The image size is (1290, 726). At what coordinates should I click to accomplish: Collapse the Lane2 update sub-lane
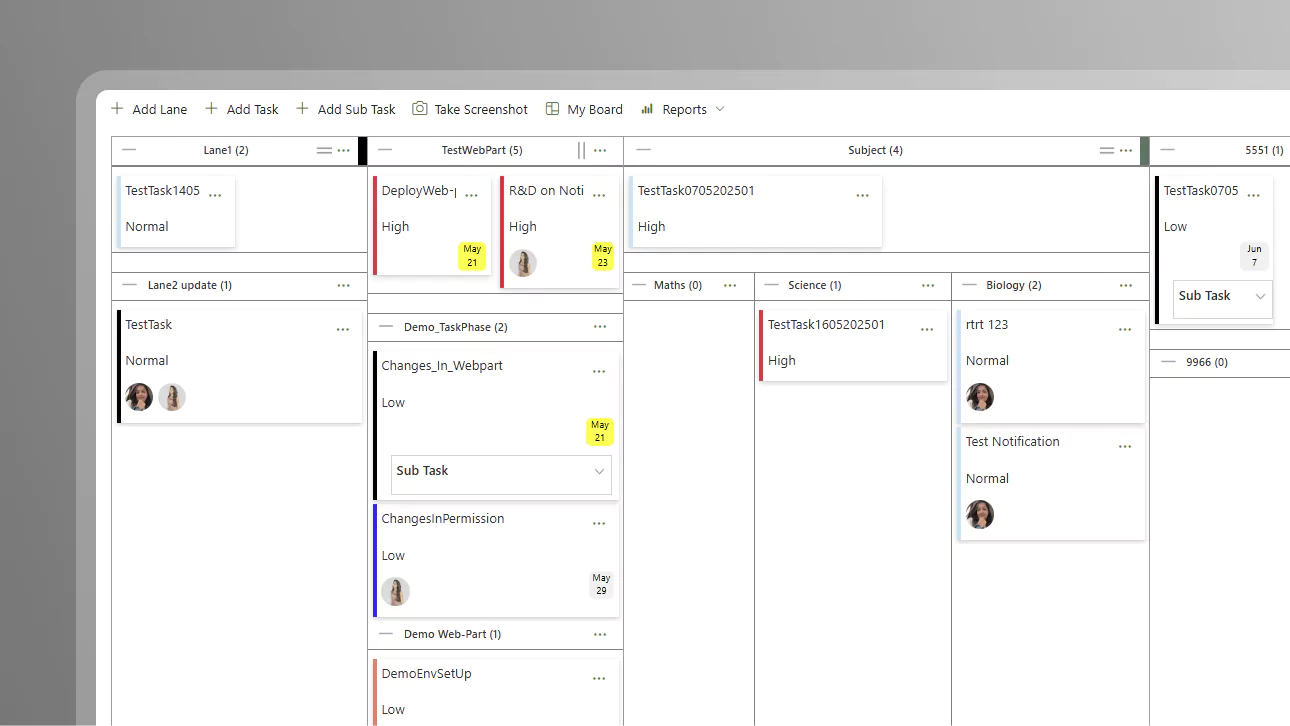(x=129, y=285)
